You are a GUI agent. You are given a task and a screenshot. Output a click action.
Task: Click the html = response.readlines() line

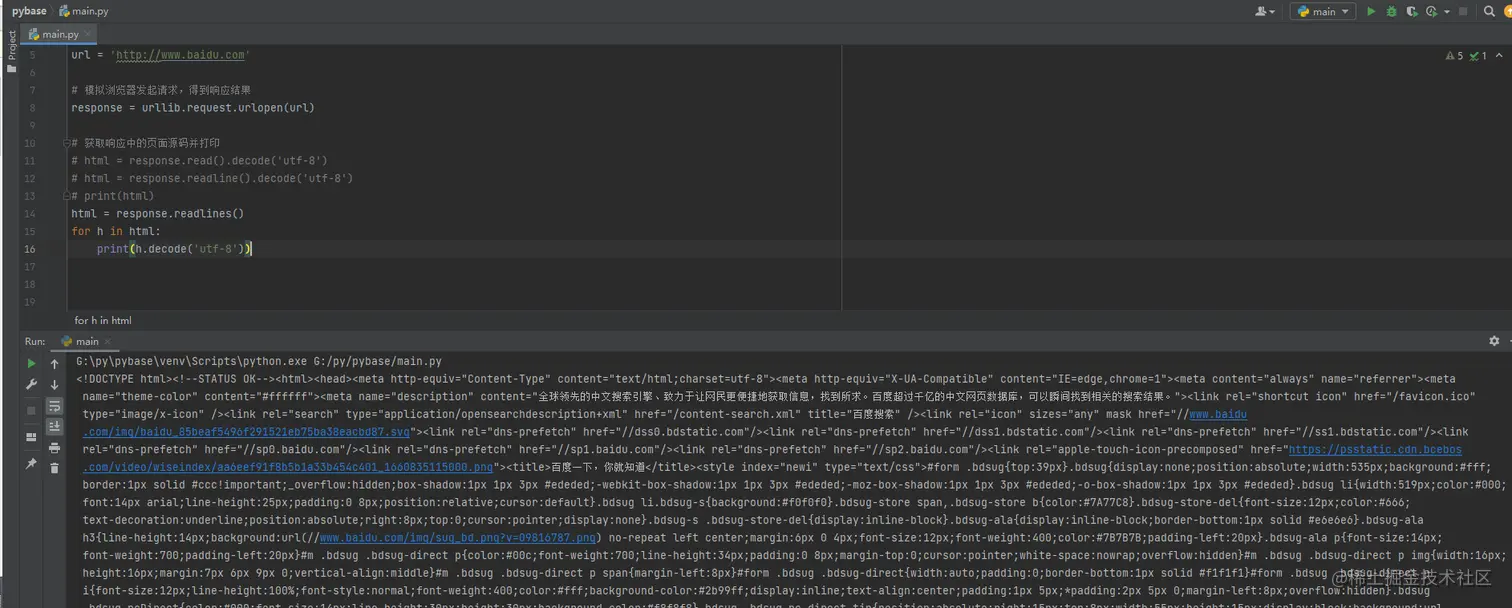coord(157,214)
